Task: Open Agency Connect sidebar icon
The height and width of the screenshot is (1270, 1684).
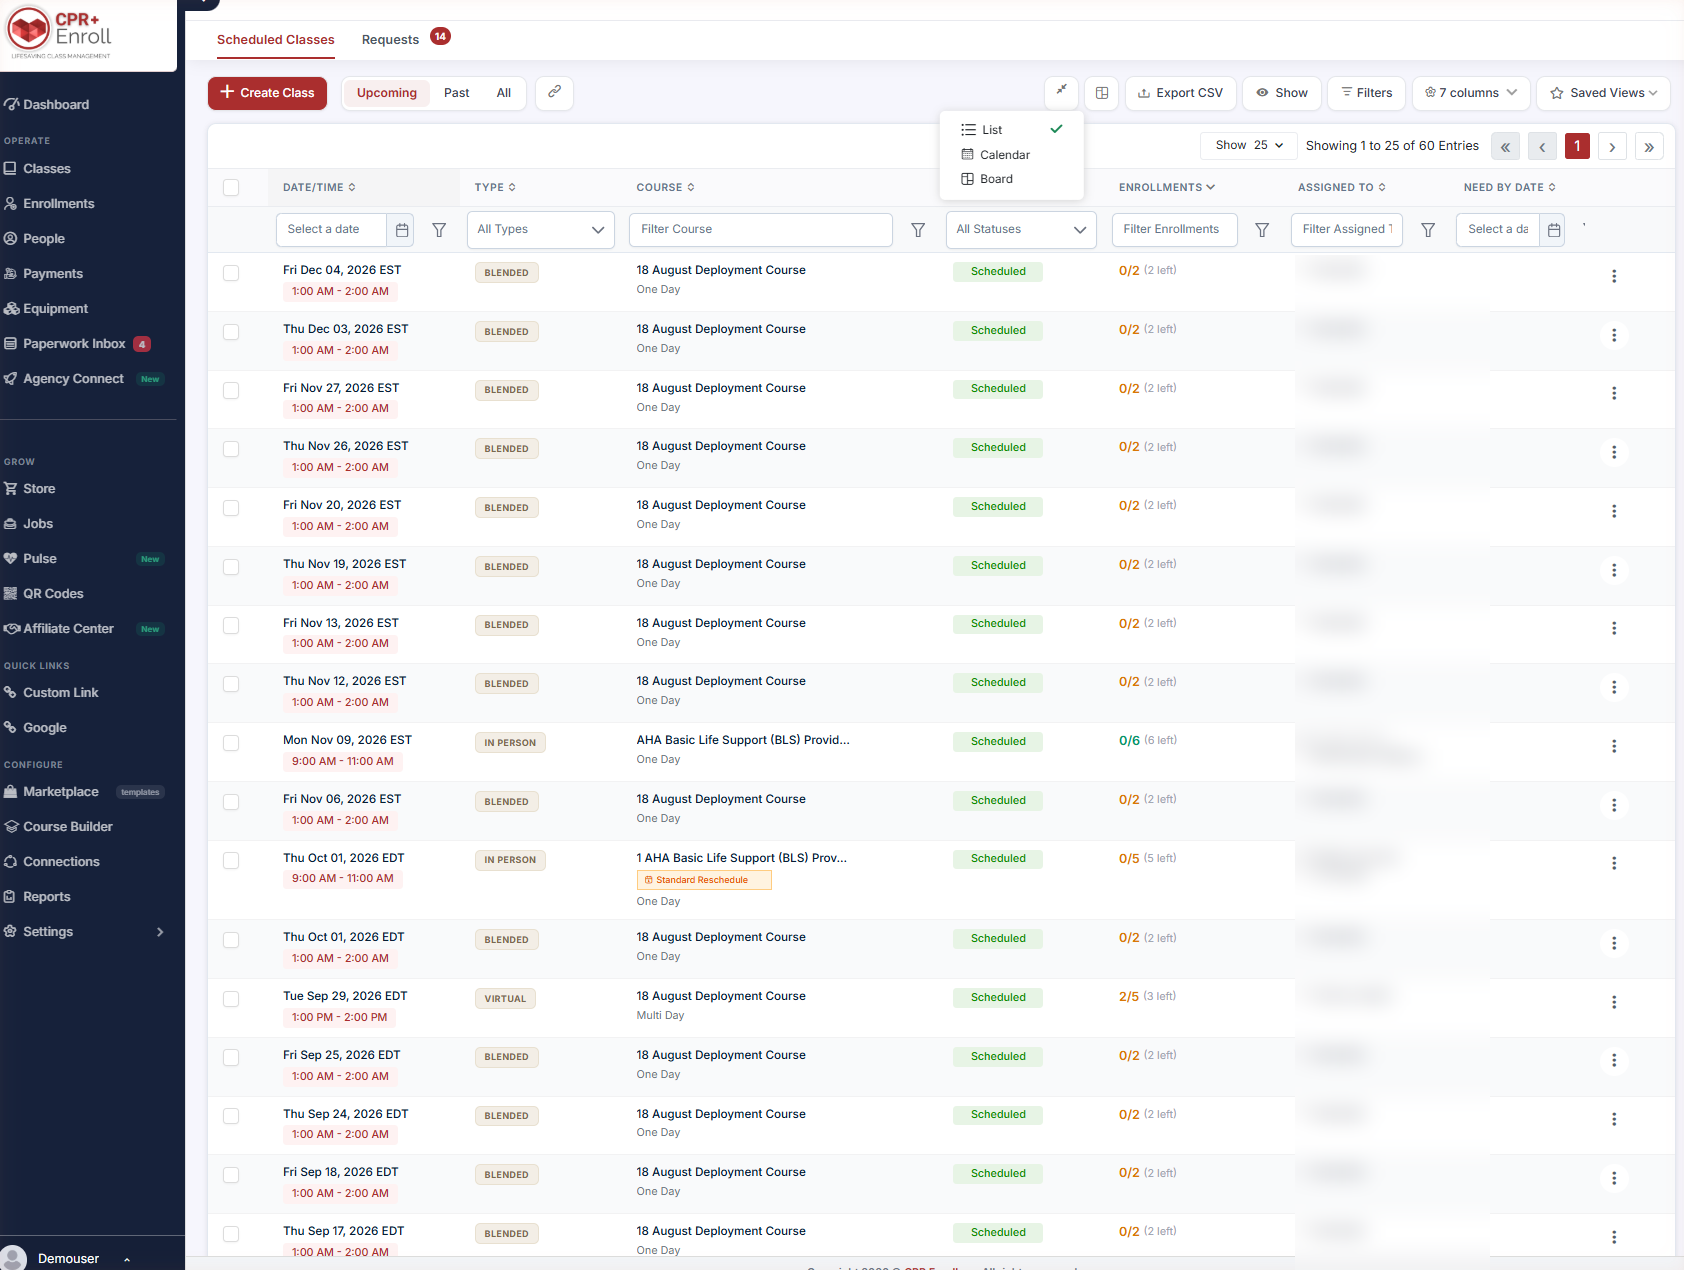Action: click(11, 378)
